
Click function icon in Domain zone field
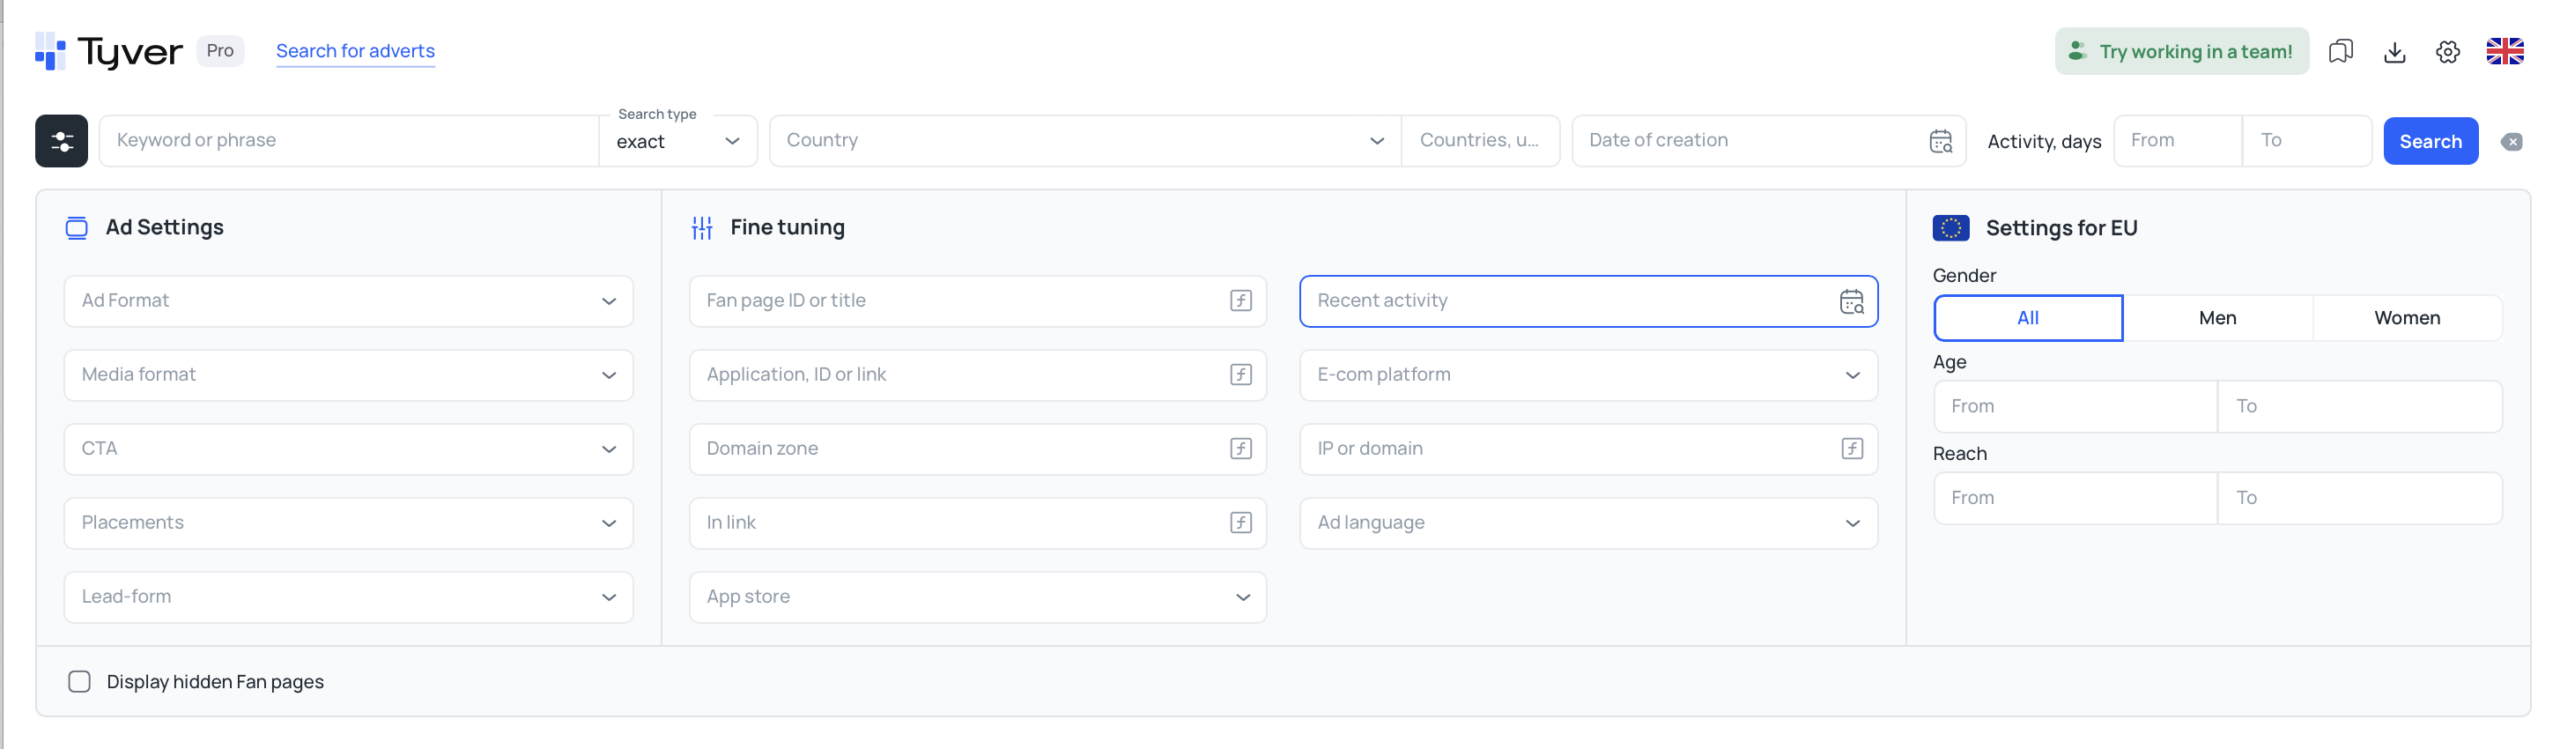[1241, 449]
